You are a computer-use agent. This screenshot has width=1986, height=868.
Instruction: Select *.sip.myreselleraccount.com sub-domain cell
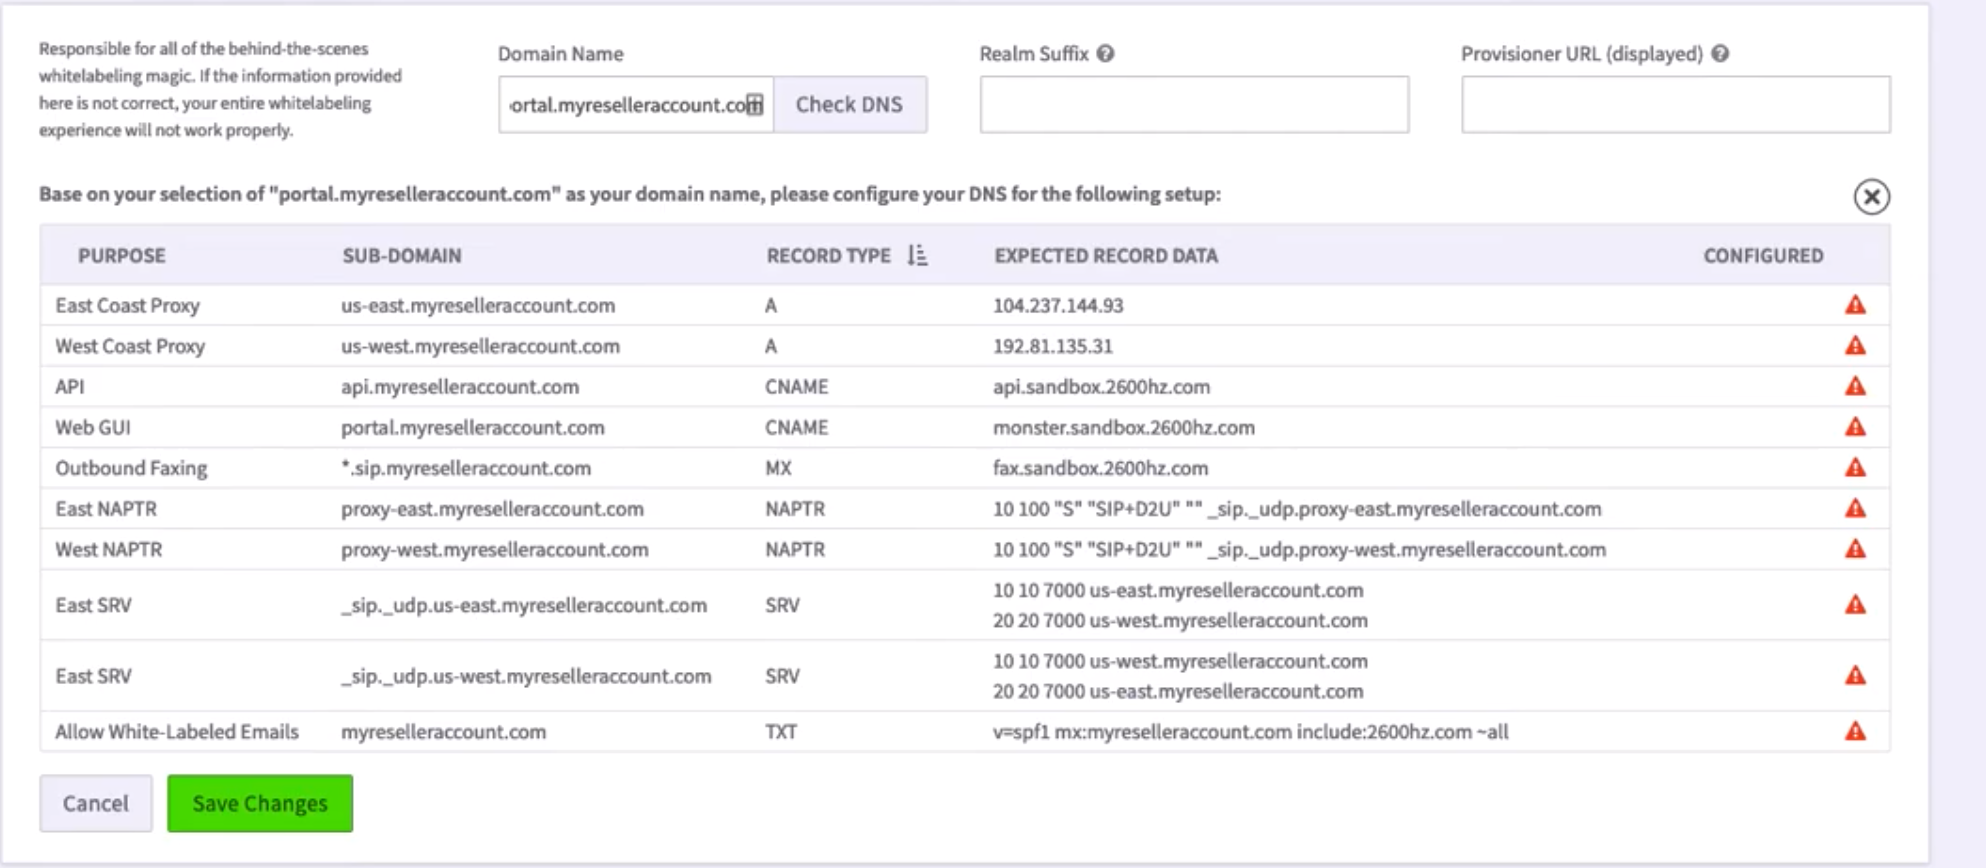pos(466,468)
